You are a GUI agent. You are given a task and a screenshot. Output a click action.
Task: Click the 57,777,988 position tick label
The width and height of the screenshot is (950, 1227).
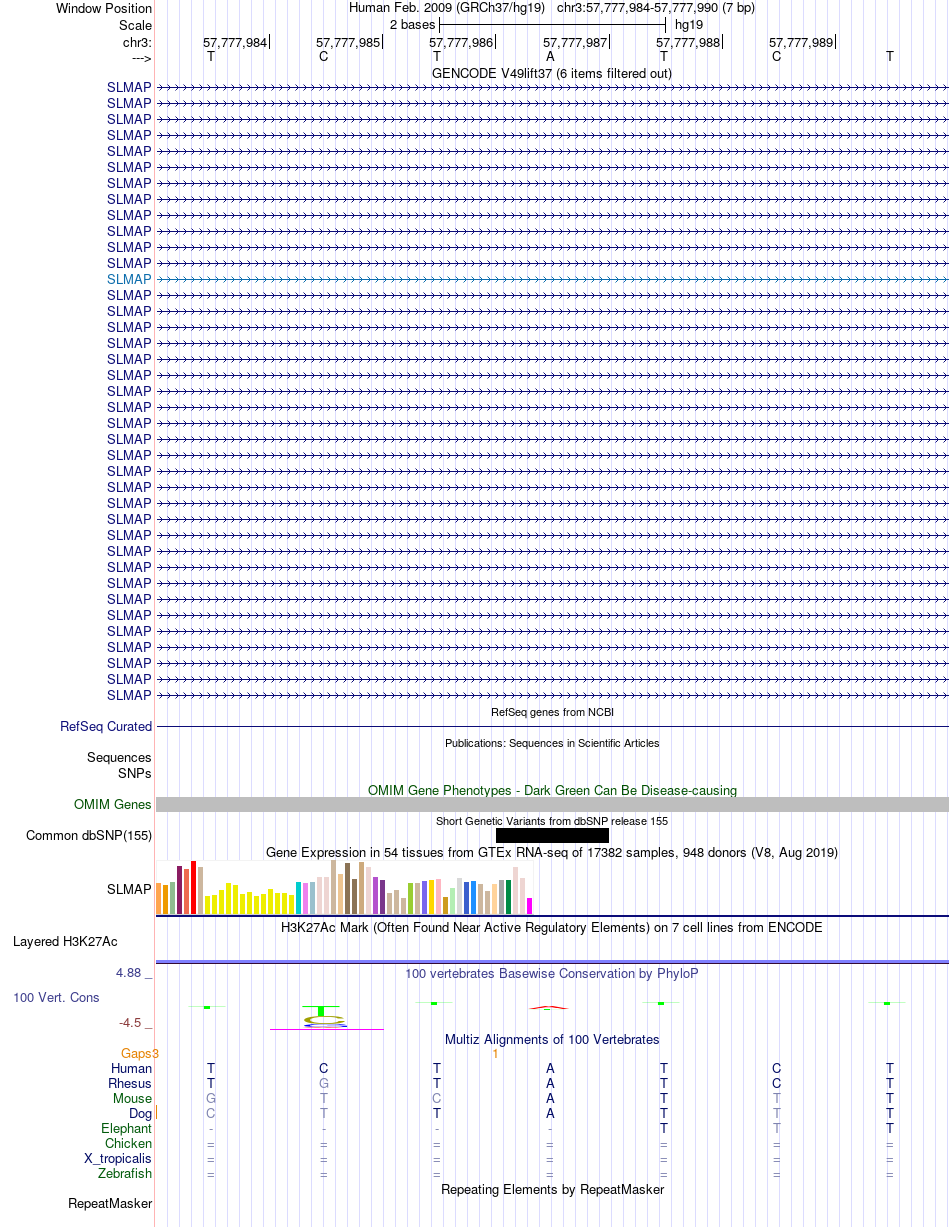click(688, 43)
